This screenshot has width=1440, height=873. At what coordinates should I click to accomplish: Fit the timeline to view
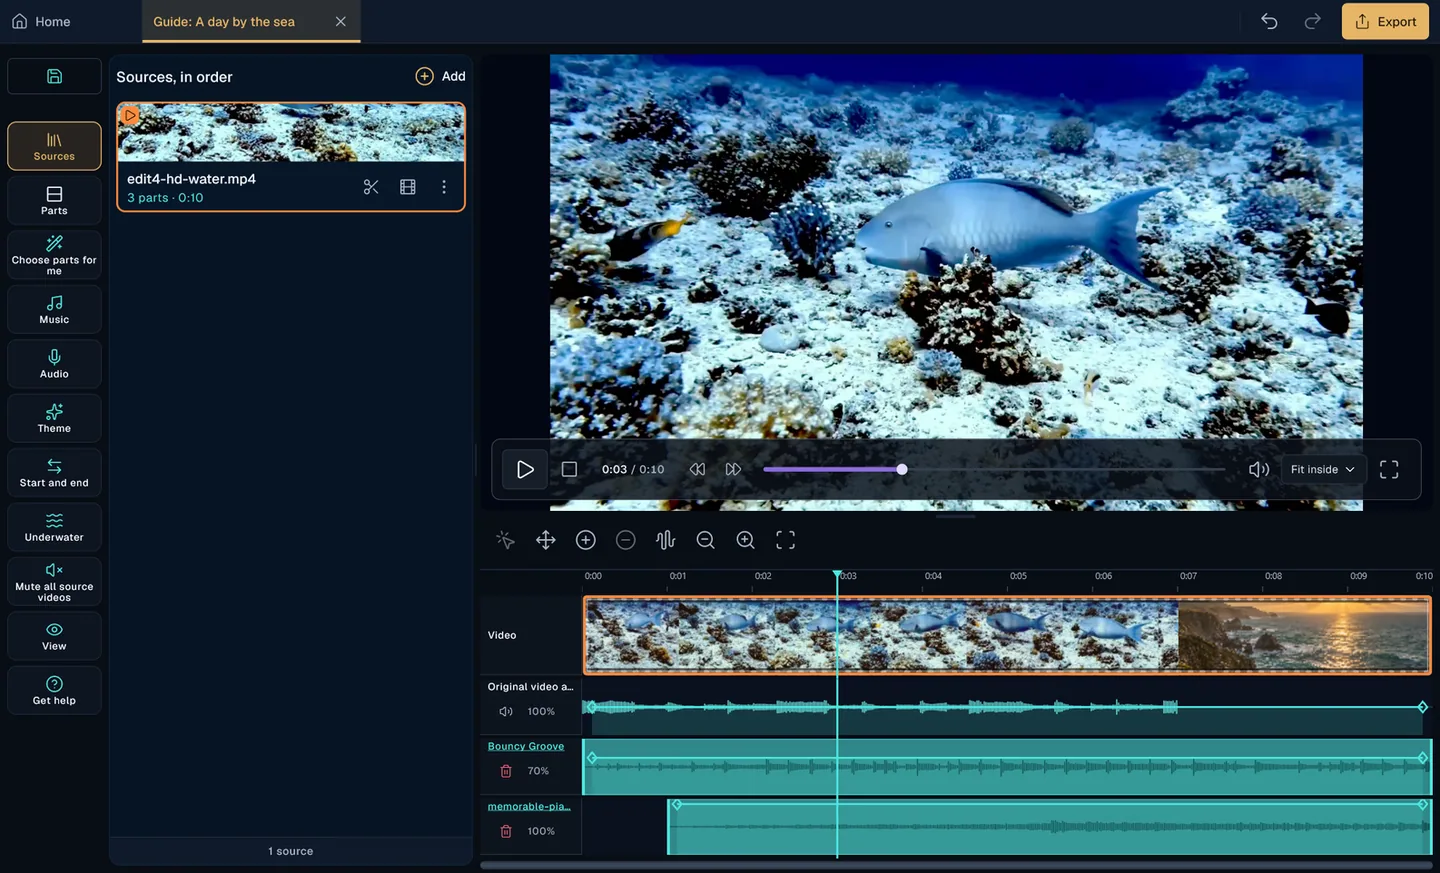point(786,540)
